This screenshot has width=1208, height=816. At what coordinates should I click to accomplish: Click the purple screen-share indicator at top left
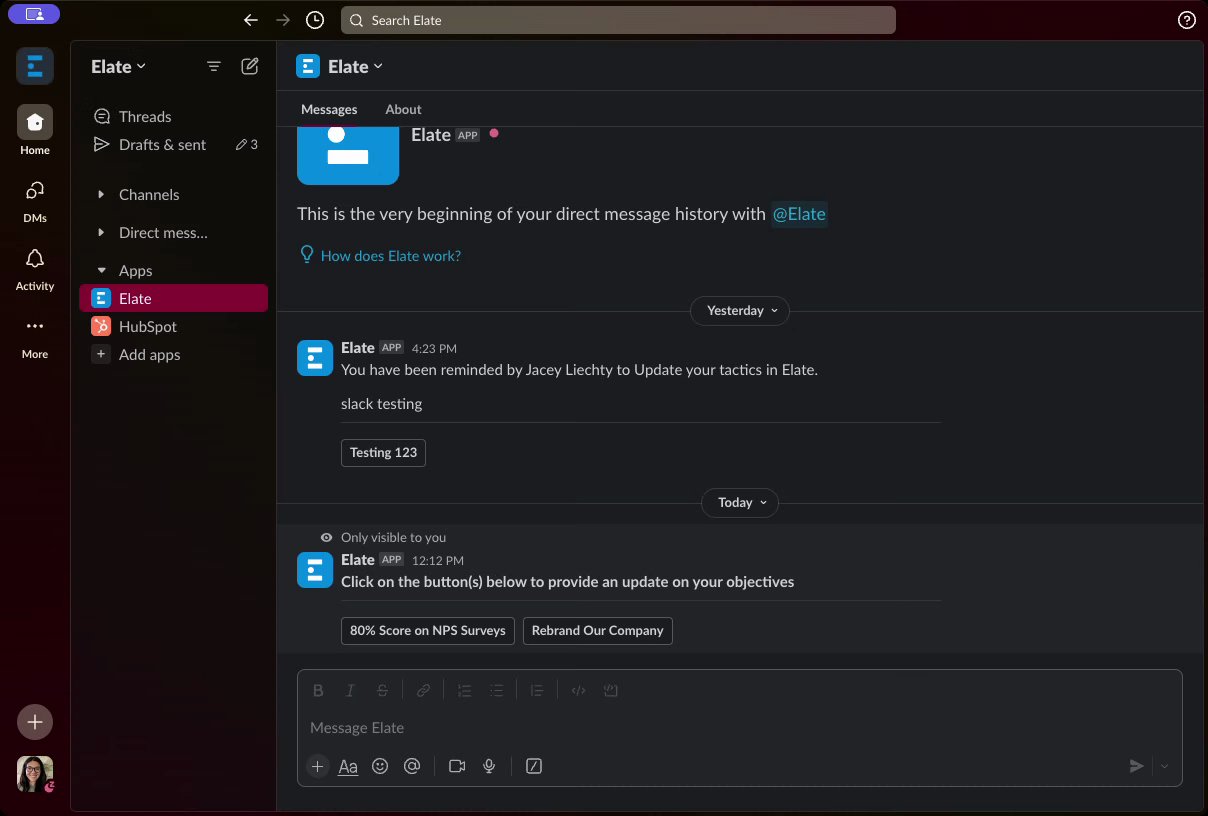coord(34,14)
